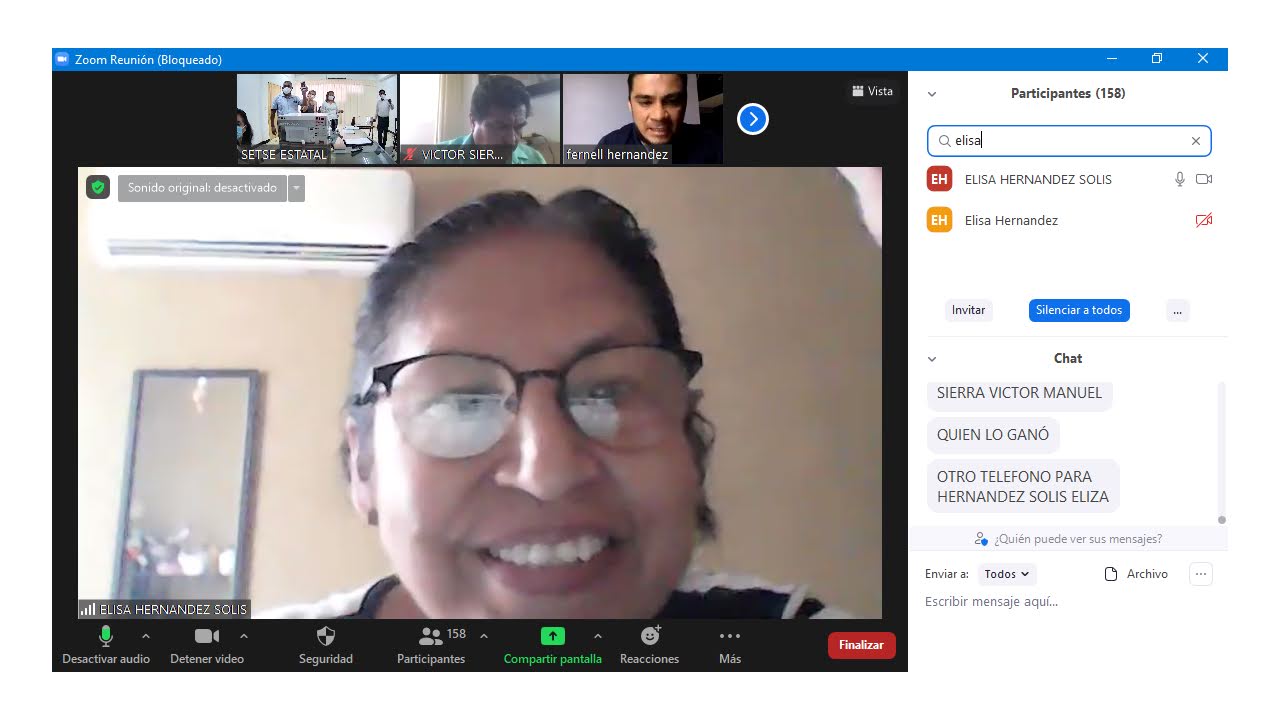Click the participant search field containing elisa
Viewport: 1280px width, 720px height.
[1069, 141]
